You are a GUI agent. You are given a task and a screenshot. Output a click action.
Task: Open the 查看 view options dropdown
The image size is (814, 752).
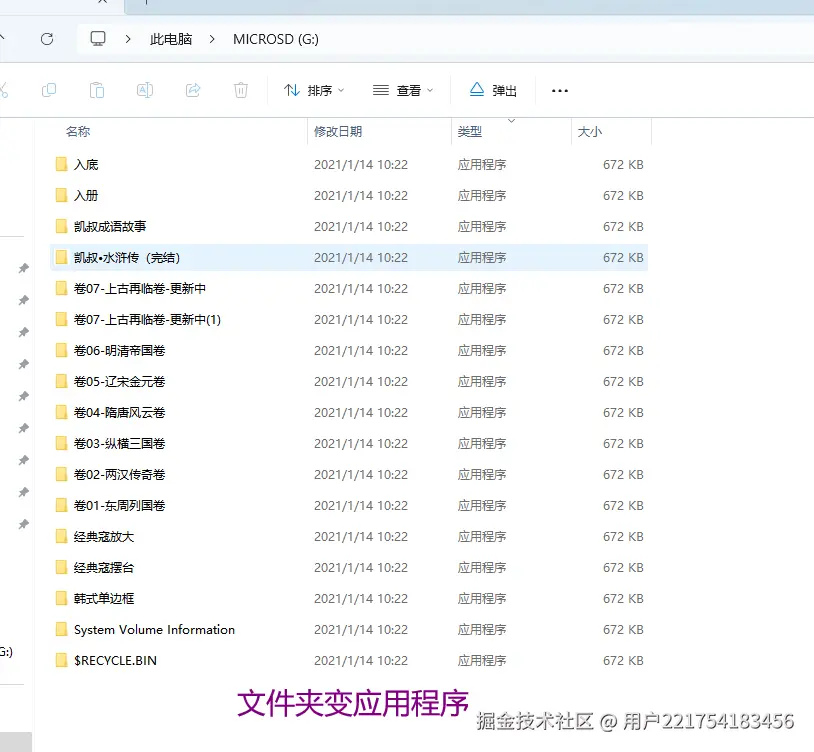[x=403, y=89]
